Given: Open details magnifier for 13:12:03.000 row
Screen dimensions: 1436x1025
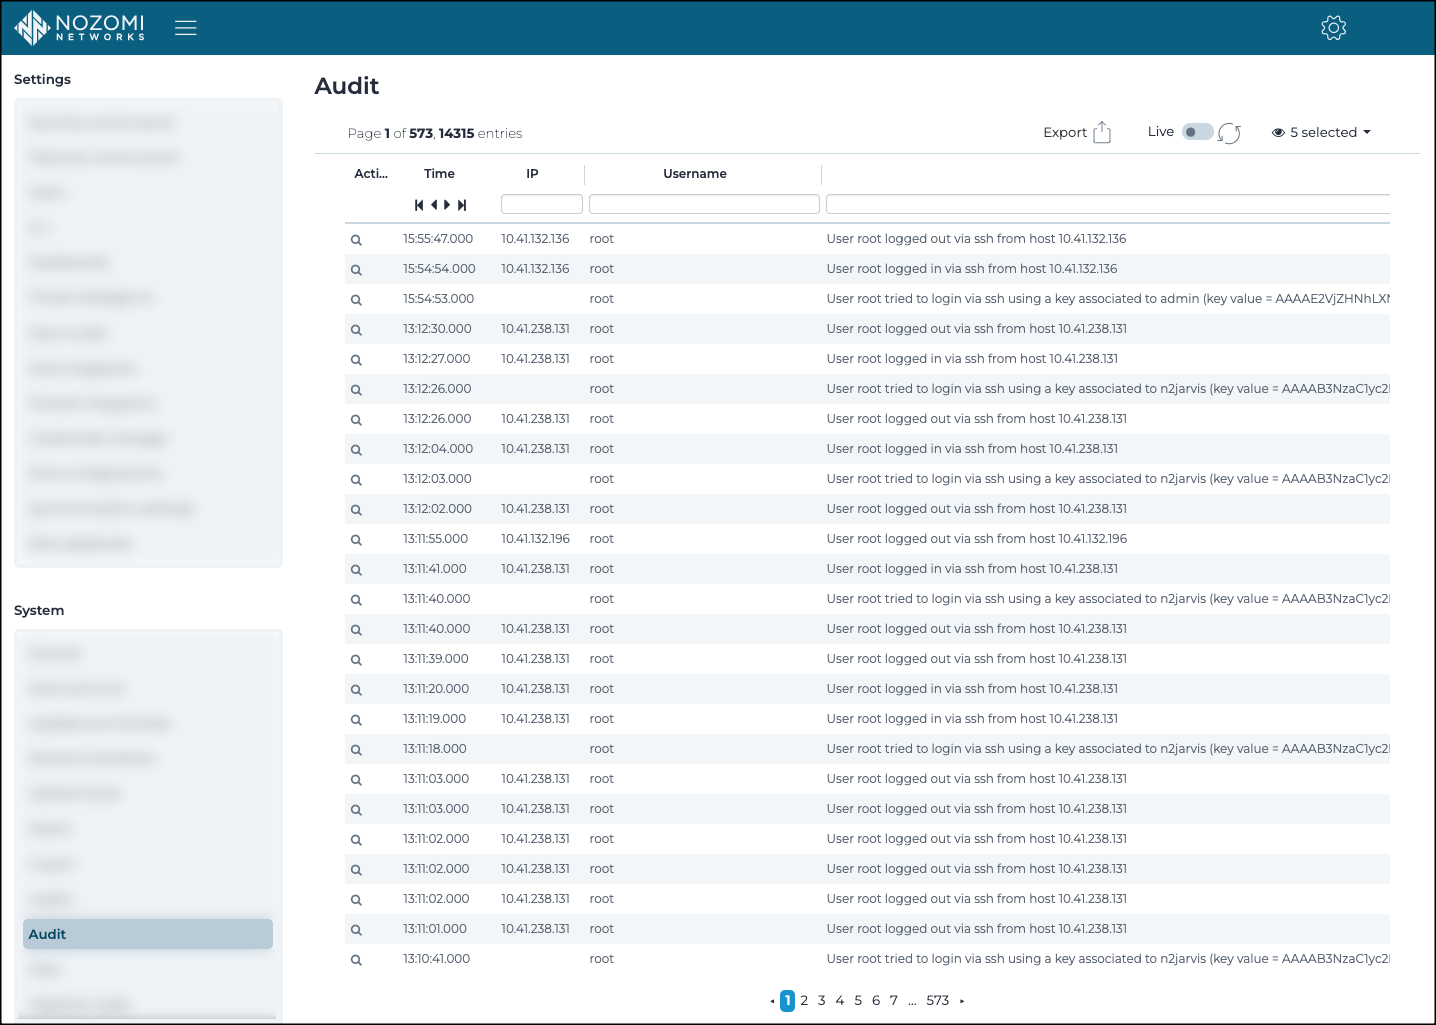Looking at the screenshot, I should click(356, 480).
